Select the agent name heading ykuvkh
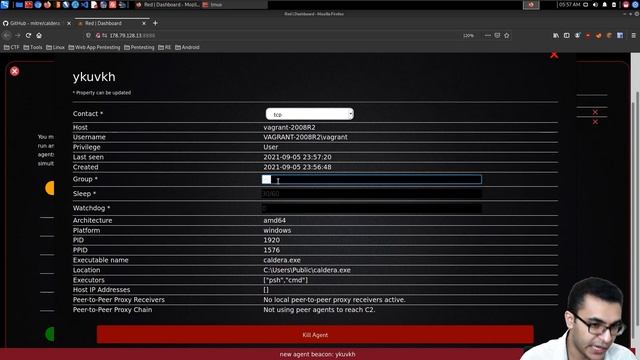 point(94,77)
